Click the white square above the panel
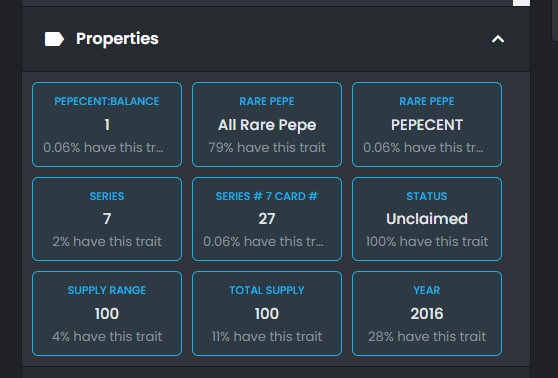Viewport: 558px width, 378px height. 521,3
